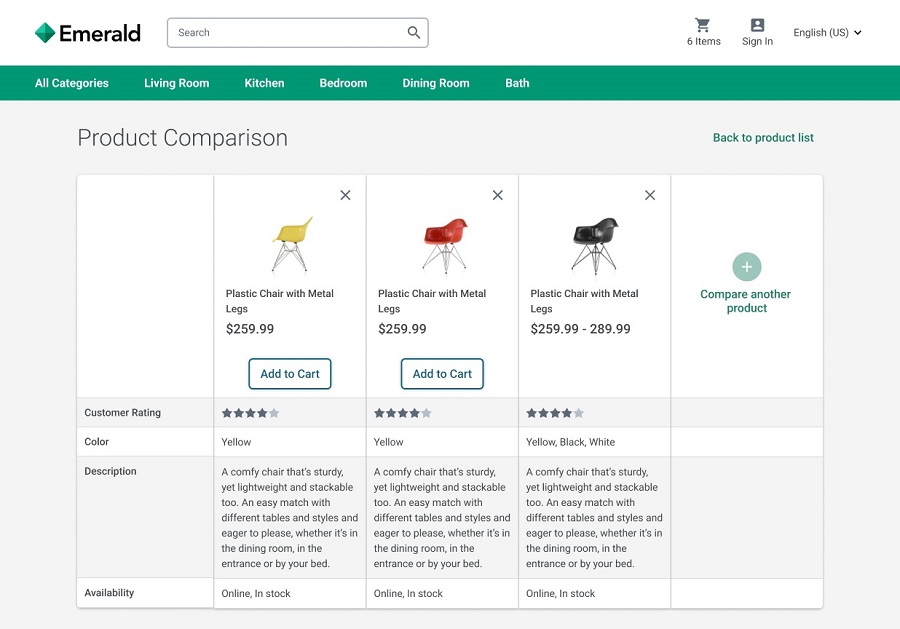Click the search magnifier icon
900x629 pixels.
coord(414,33)
